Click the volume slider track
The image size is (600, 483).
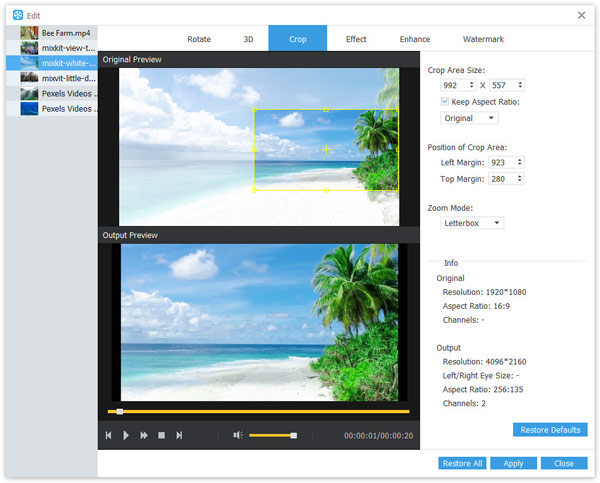[x=270, y=435]
